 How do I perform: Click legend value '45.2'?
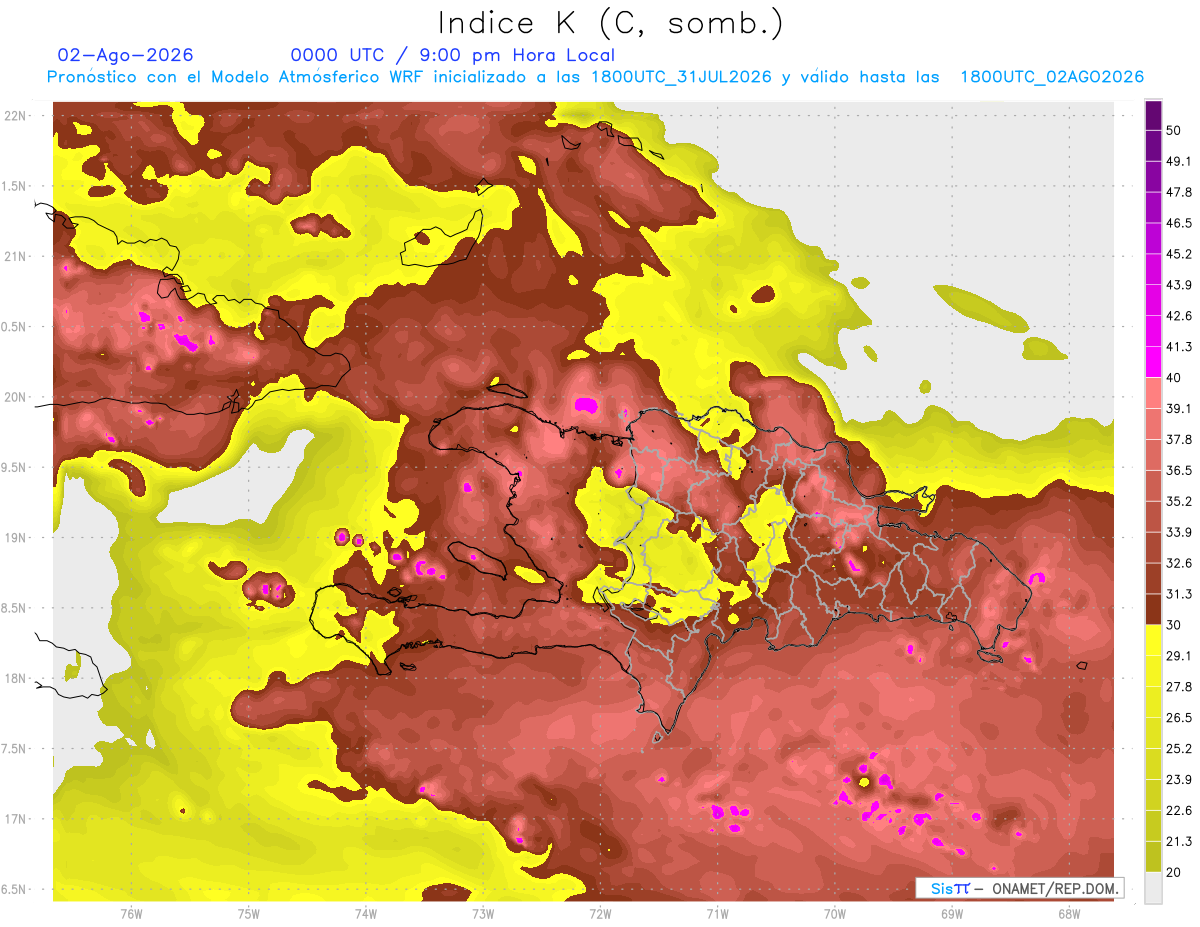coord(1180,254)
